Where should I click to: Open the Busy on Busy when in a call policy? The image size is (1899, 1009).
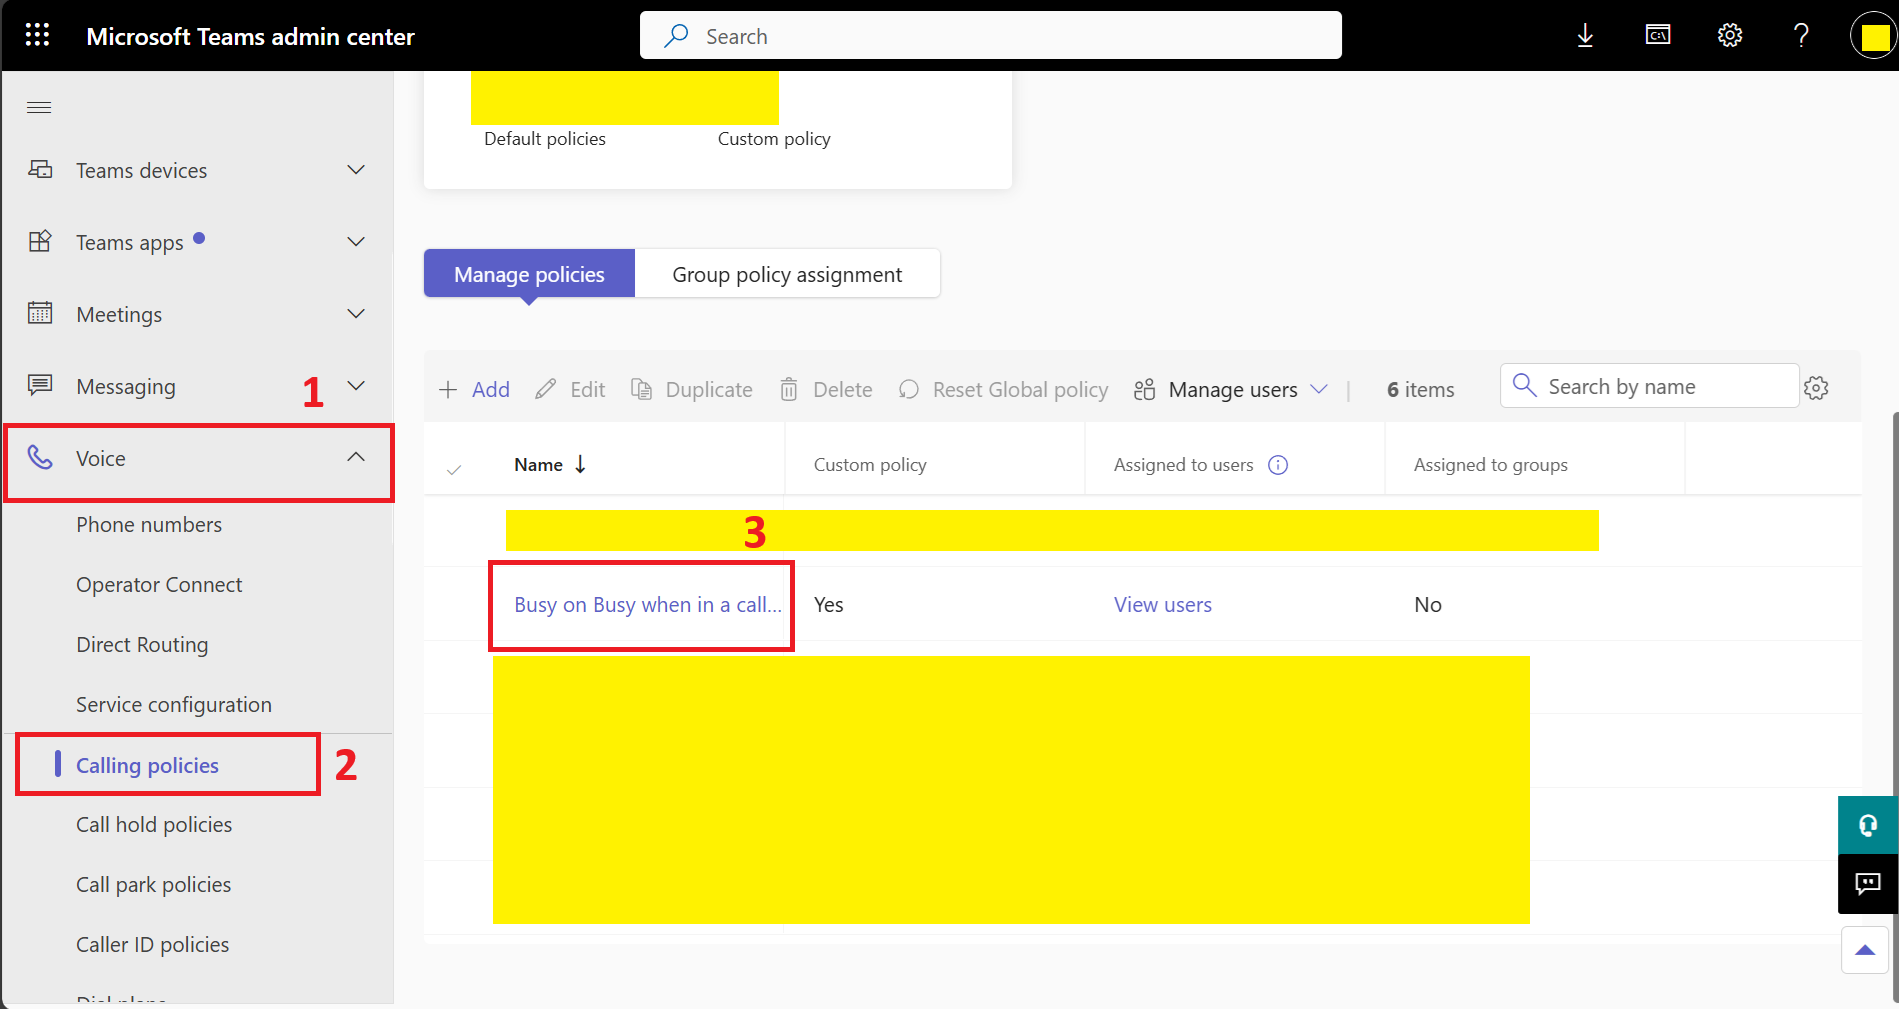click(x=647, y=604)
